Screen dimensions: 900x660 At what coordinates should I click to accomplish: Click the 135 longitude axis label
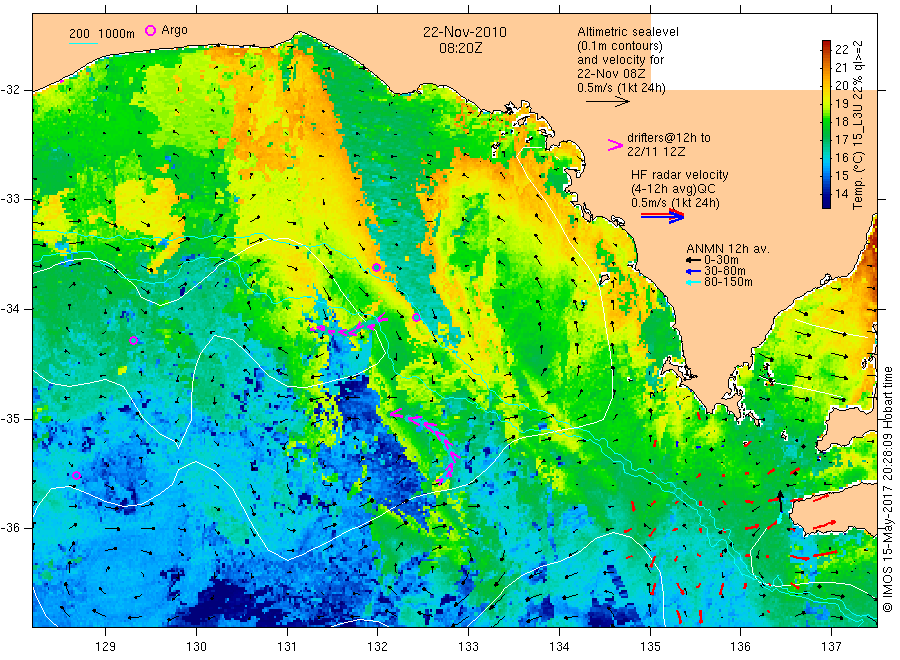click(x=650, y=647)
